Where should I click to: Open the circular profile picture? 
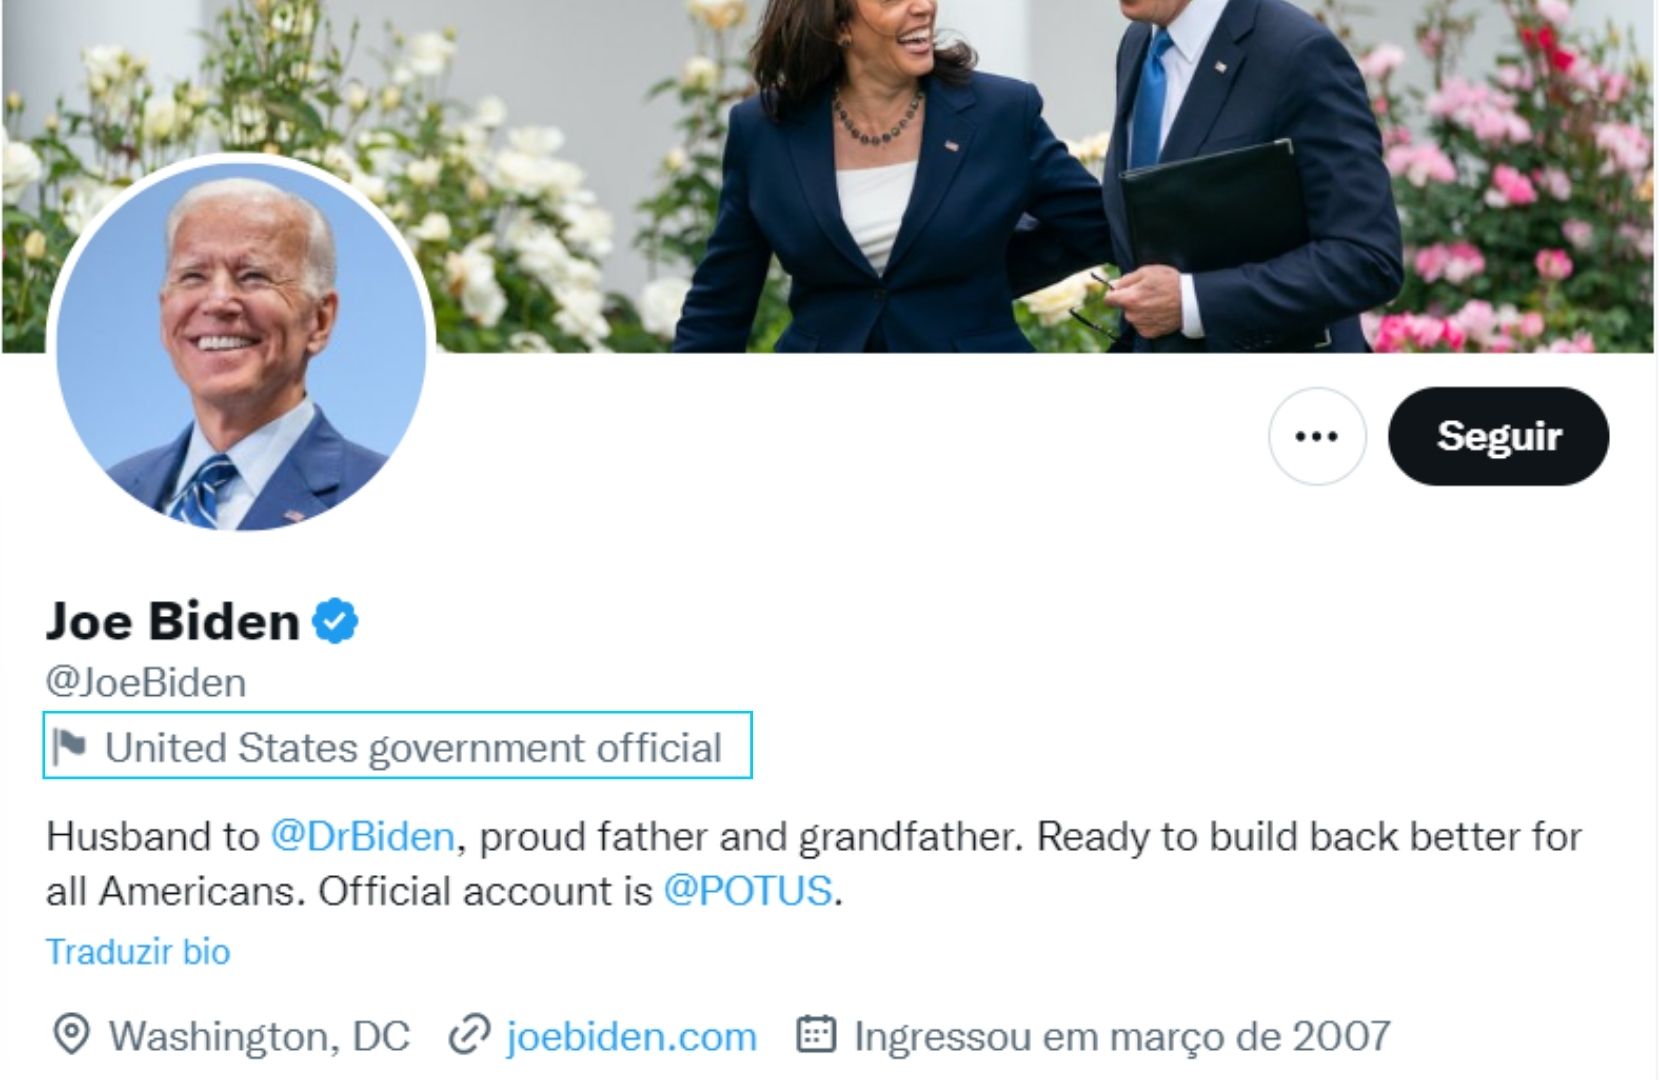[241, 345]
